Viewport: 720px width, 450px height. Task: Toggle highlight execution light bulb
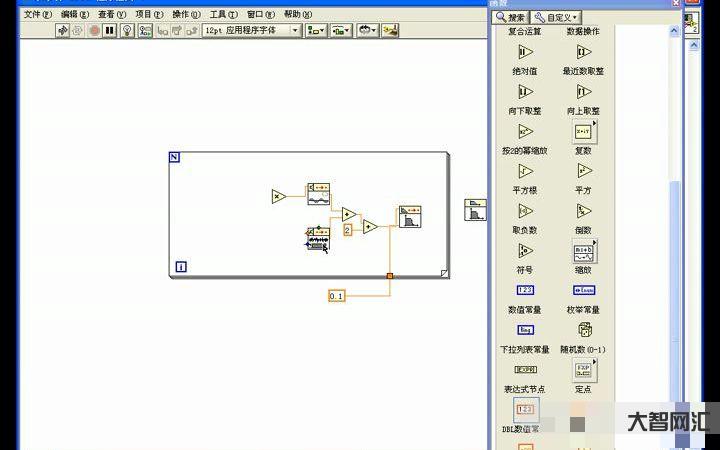click(x=127, y=31)
